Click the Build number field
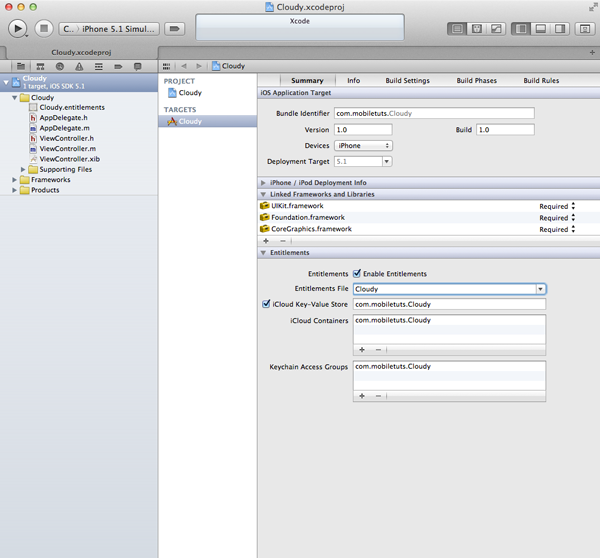 click(x=505, y=130)
